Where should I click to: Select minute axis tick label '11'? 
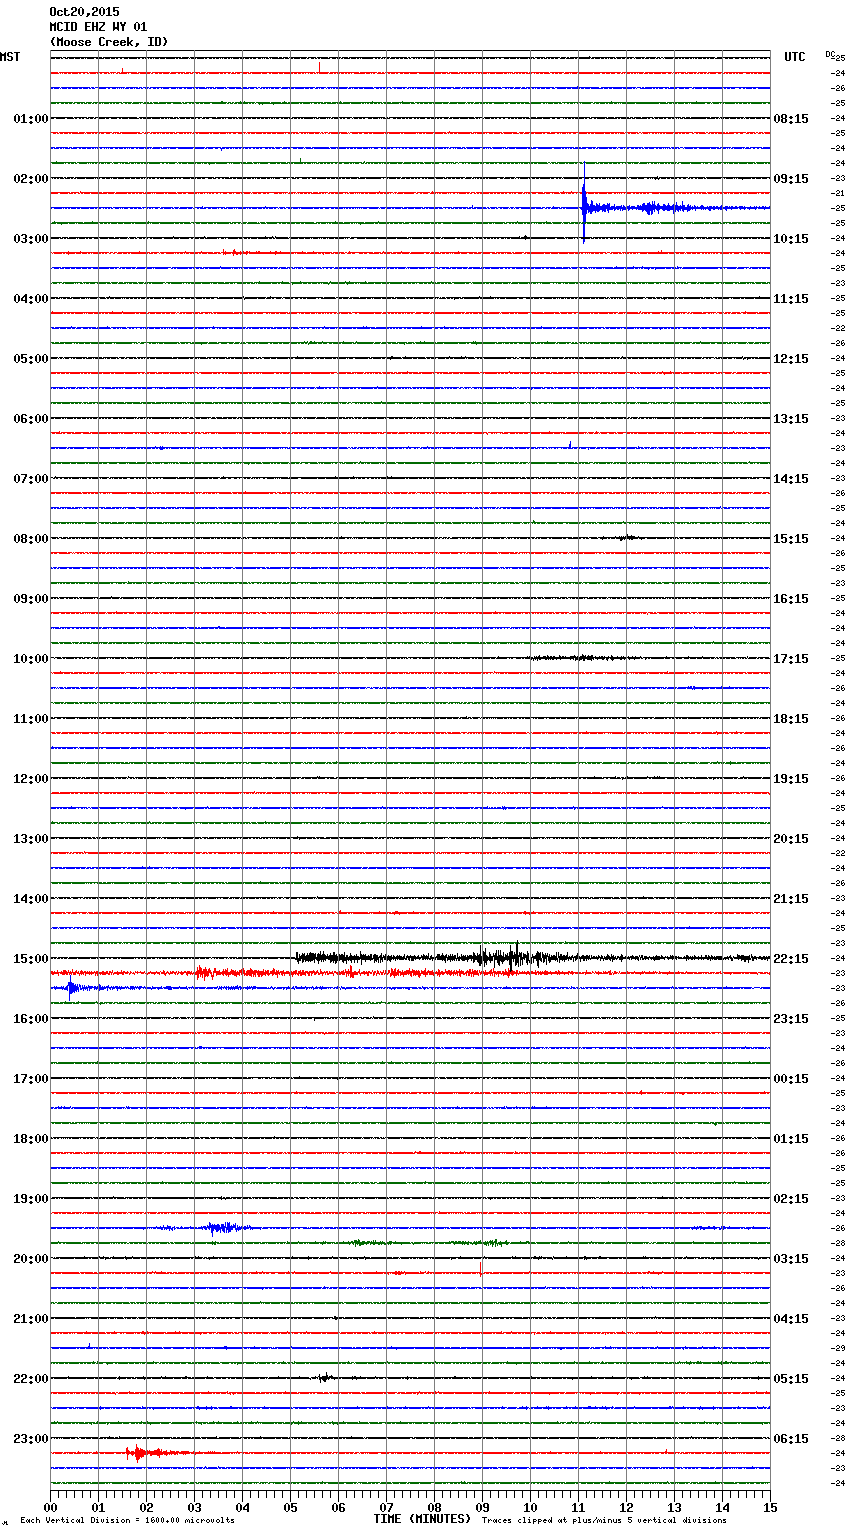578,1506
